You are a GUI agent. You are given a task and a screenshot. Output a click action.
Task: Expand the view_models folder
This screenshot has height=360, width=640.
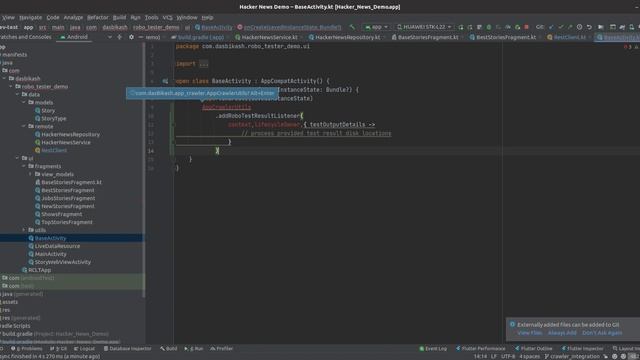click(x=31, y=174)
